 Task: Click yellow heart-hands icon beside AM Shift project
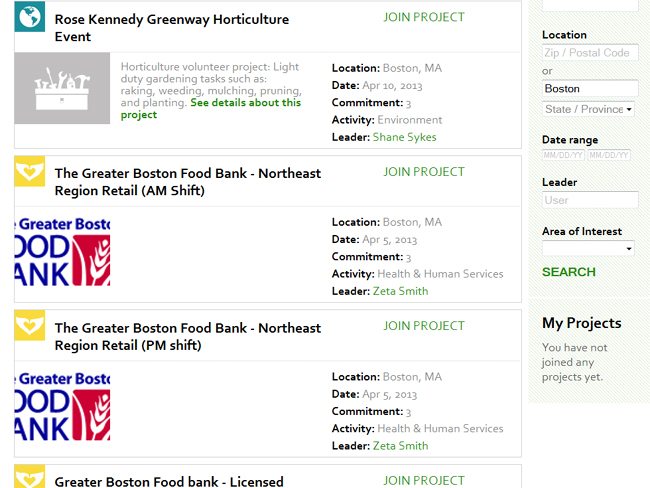pos(29,171)
